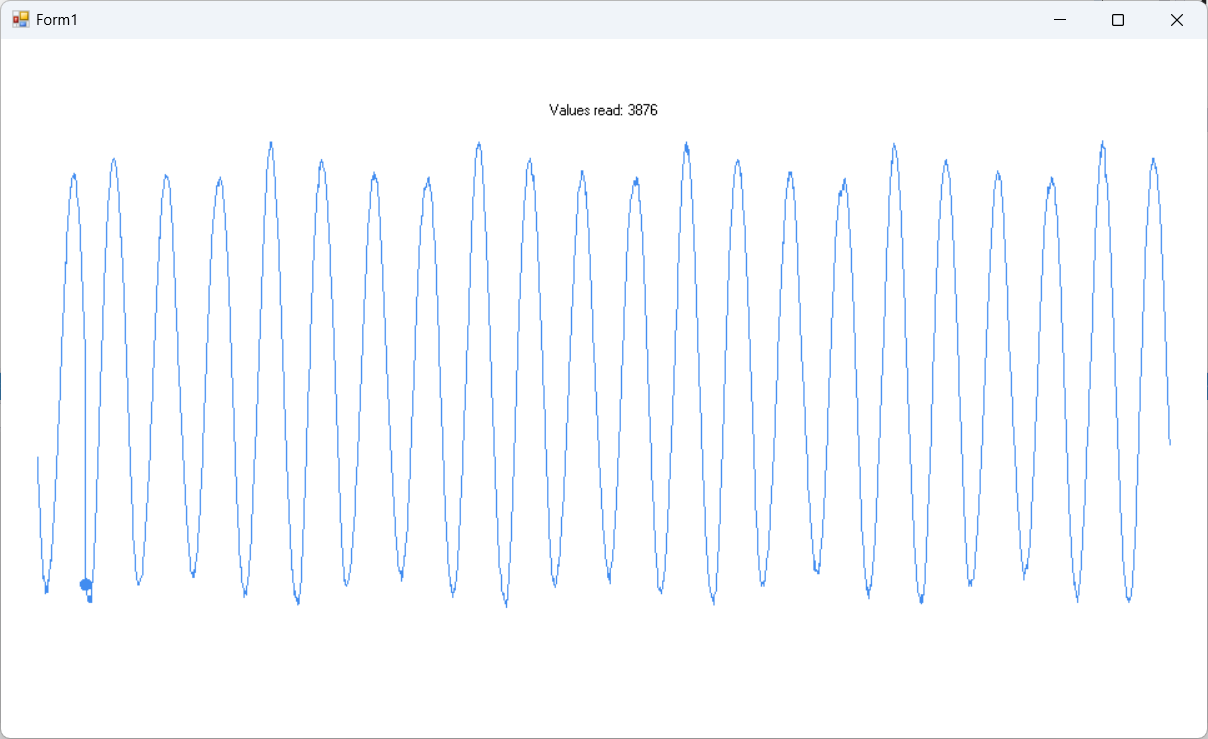Click the small blue square below the dot marker
Viewport: 1208px width, 739px height.
pyautogui.click(x=89, y=599)
